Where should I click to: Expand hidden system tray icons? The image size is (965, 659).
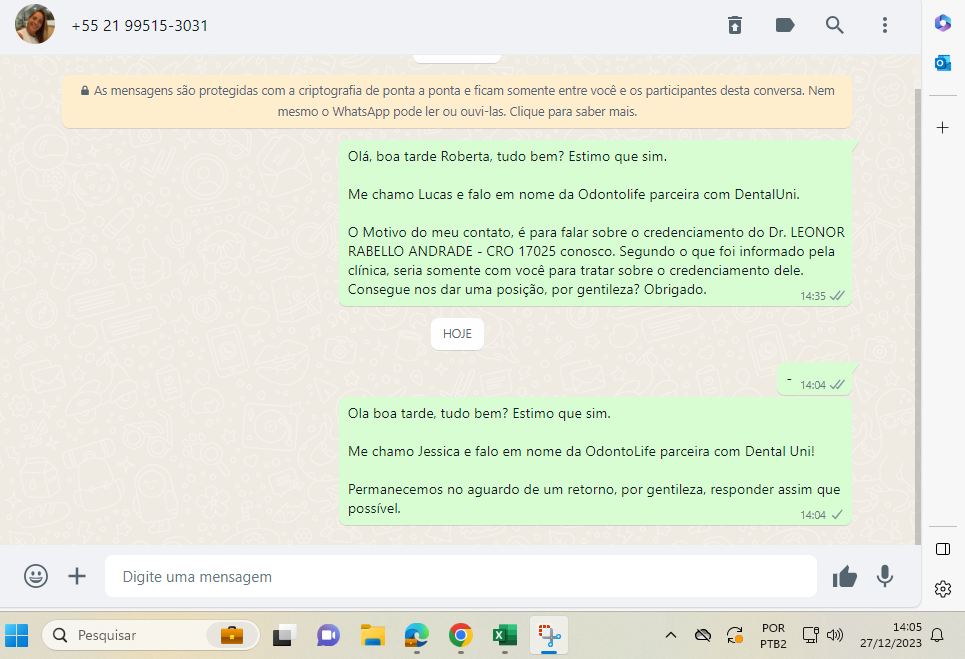[x=671, y=635]
